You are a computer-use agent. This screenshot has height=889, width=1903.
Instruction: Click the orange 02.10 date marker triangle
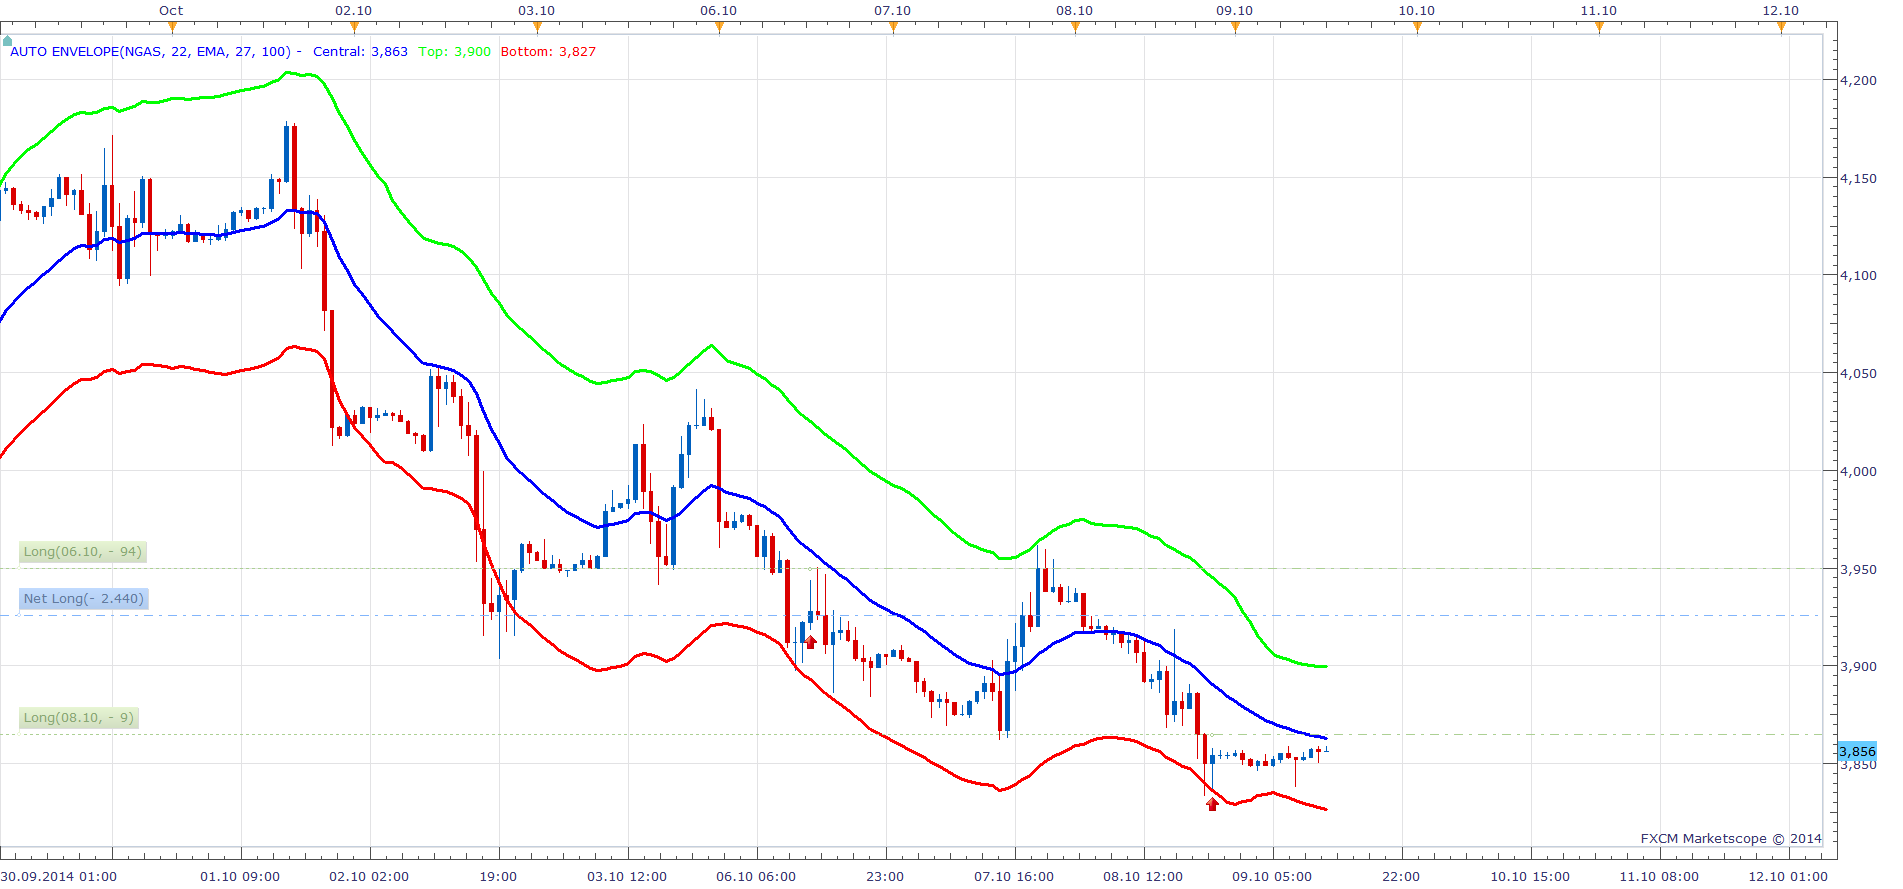click(354, 27)
